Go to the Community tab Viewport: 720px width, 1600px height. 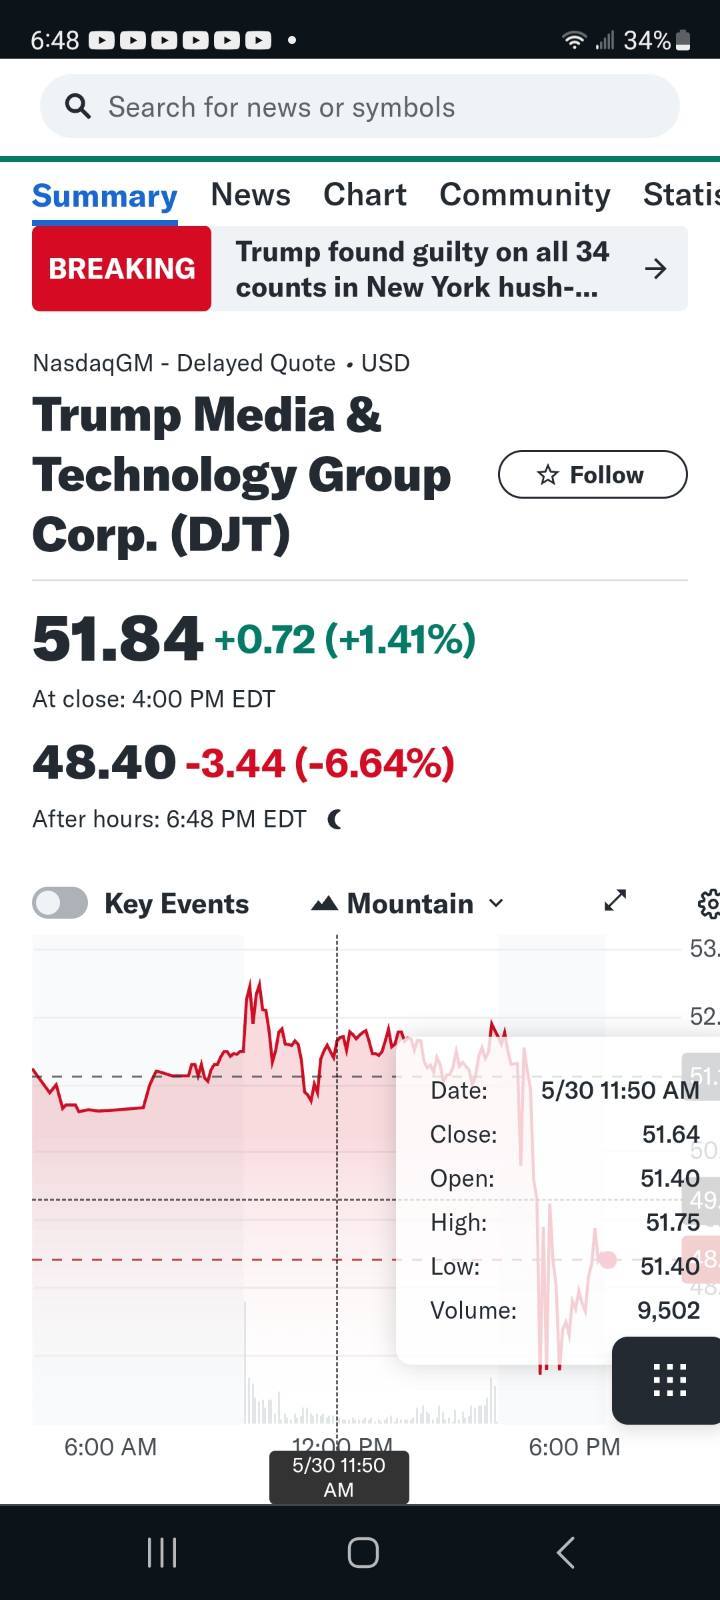(x=524, y=194)
